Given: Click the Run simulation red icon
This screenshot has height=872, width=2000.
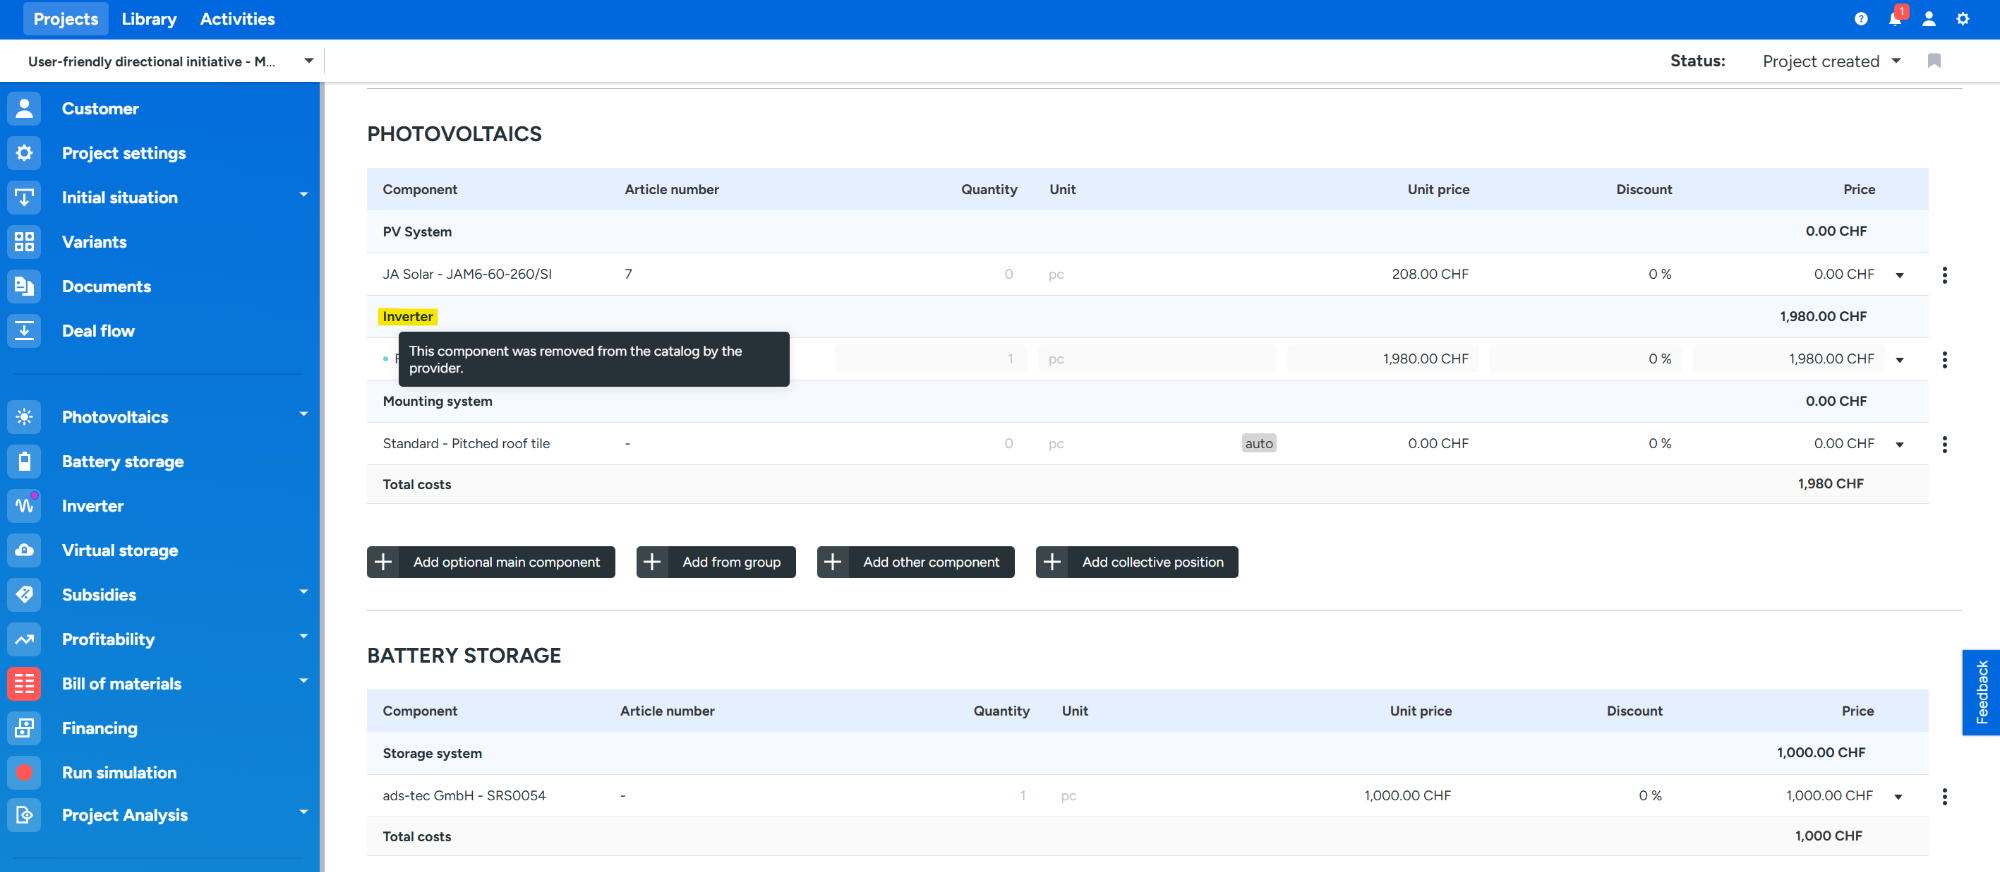Looking at the screenshot, I should pos(25,773).
